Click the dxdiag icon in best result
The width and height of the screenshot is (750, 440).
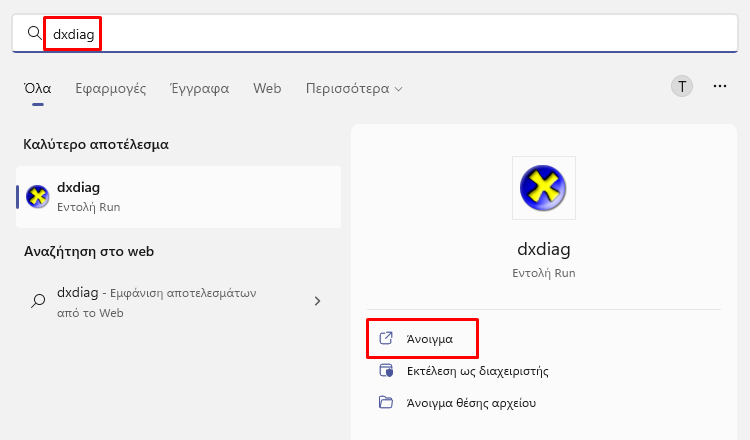coord(38,197)
